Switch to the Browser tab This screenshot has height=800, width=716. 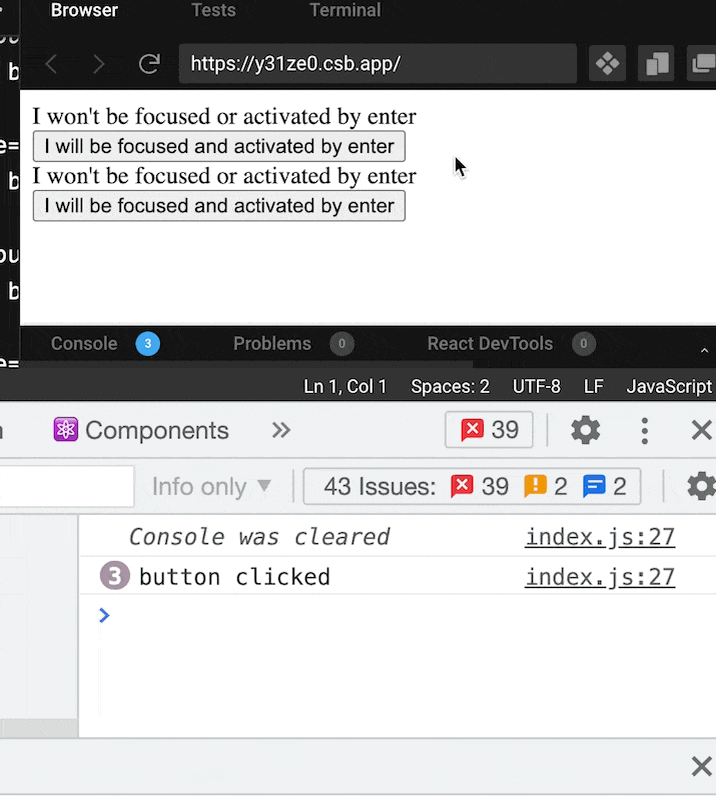(x=84, y=10)
